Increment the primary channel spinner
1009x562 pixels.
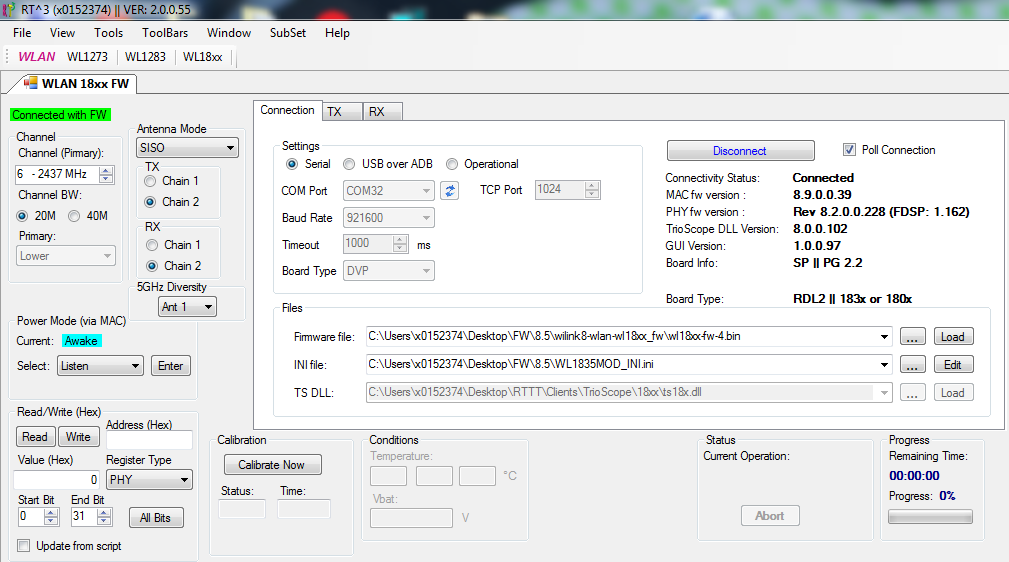[x=106, y=170]
